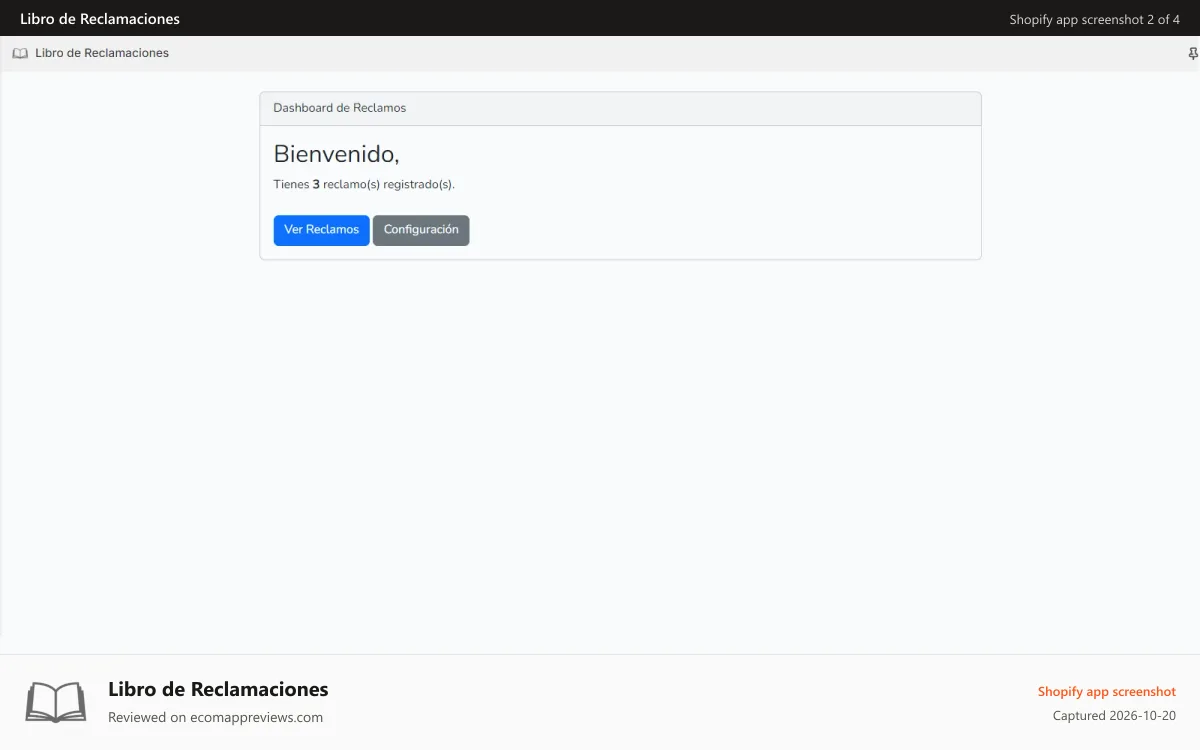The width and height of the screenshot is (1200, 750).
Task: Select the Dashboard de Reclamos card header
Action: [x=620, y=109]
